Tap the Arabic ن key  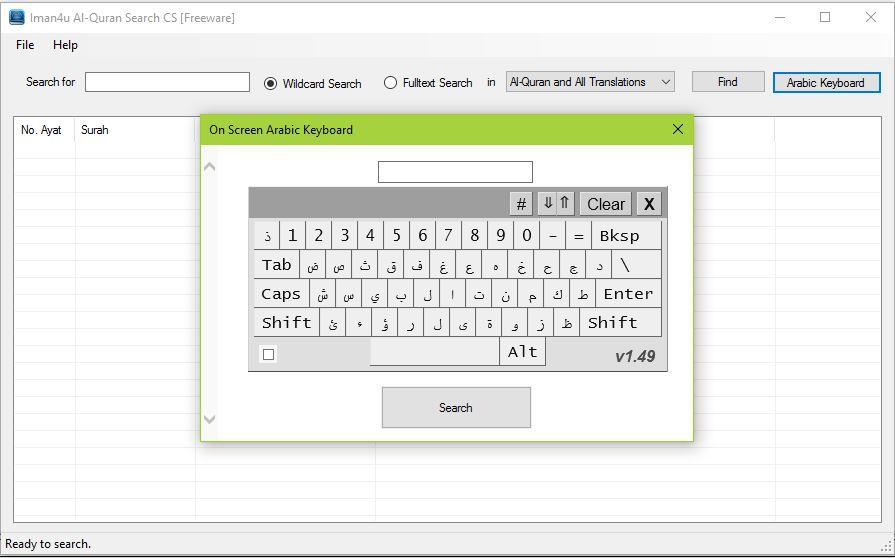click(505, 294)
